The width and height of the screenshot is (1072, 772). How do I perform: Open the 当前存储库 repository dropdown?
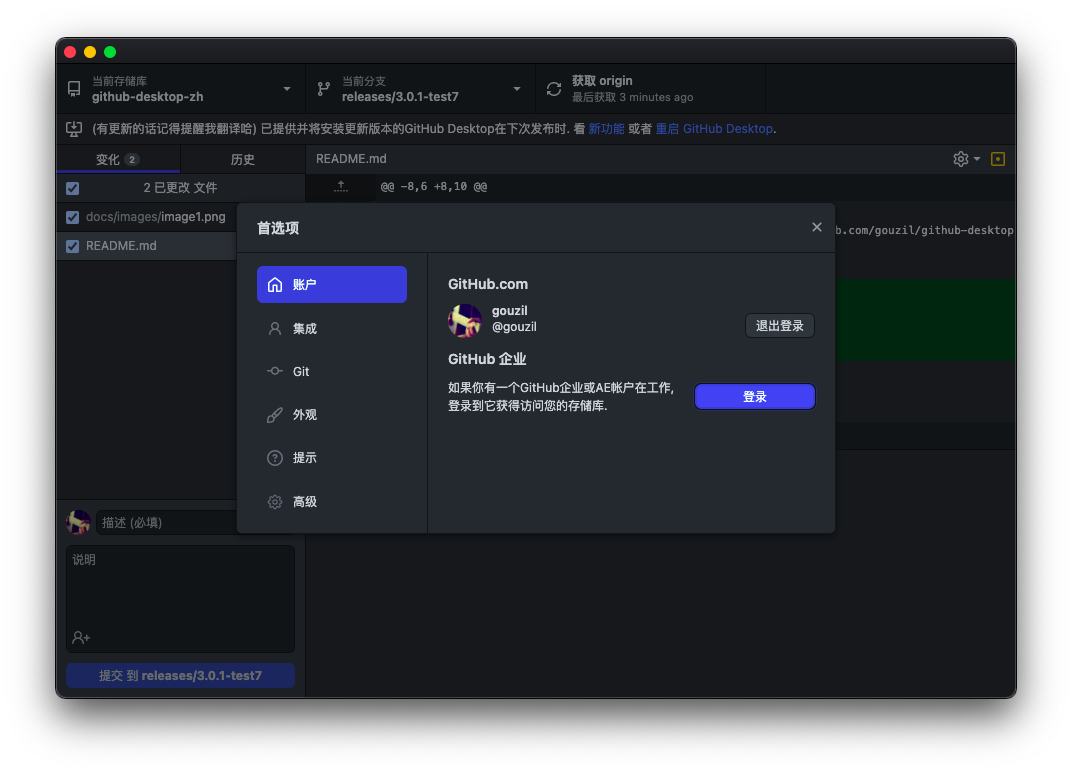coord(180,89)
